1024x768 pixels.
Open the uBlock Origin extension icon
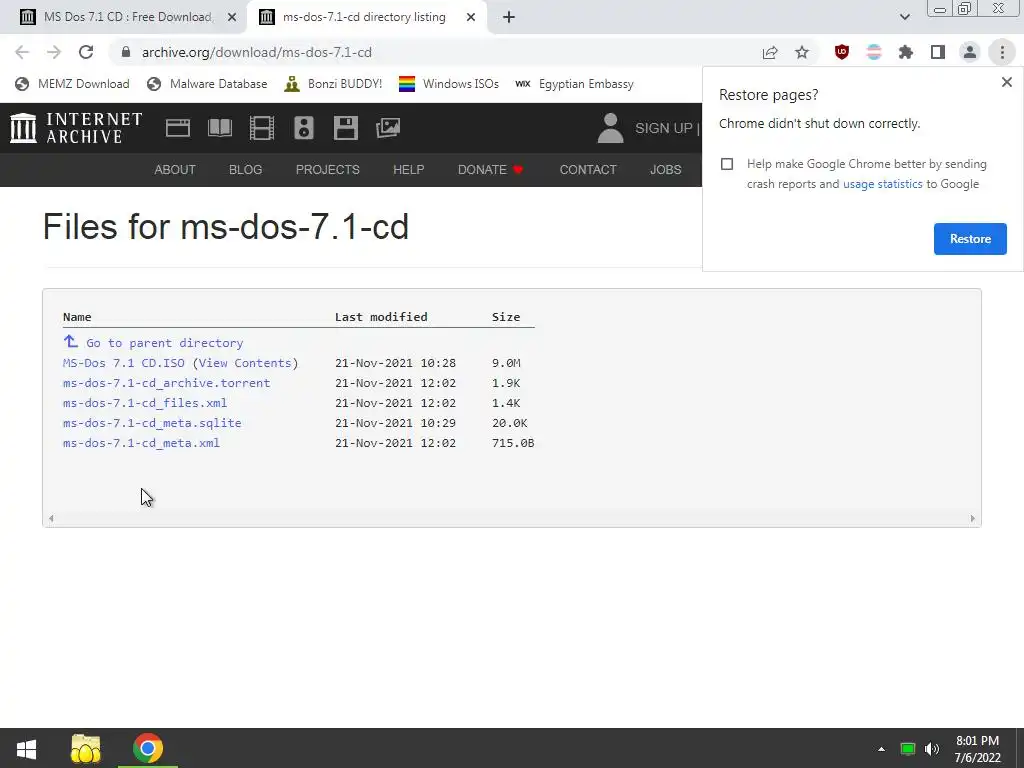coord(842,52)
